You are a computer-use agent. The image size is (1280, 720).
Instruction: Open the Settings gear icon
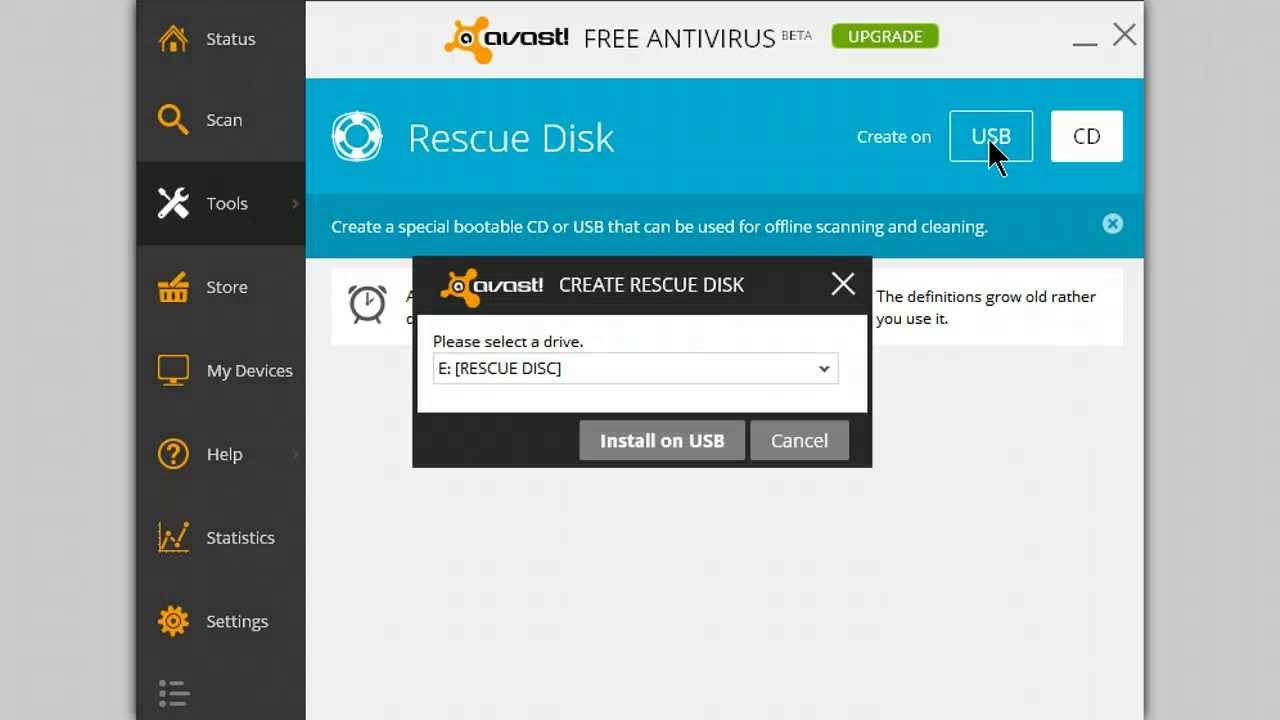tap(173, 621)
